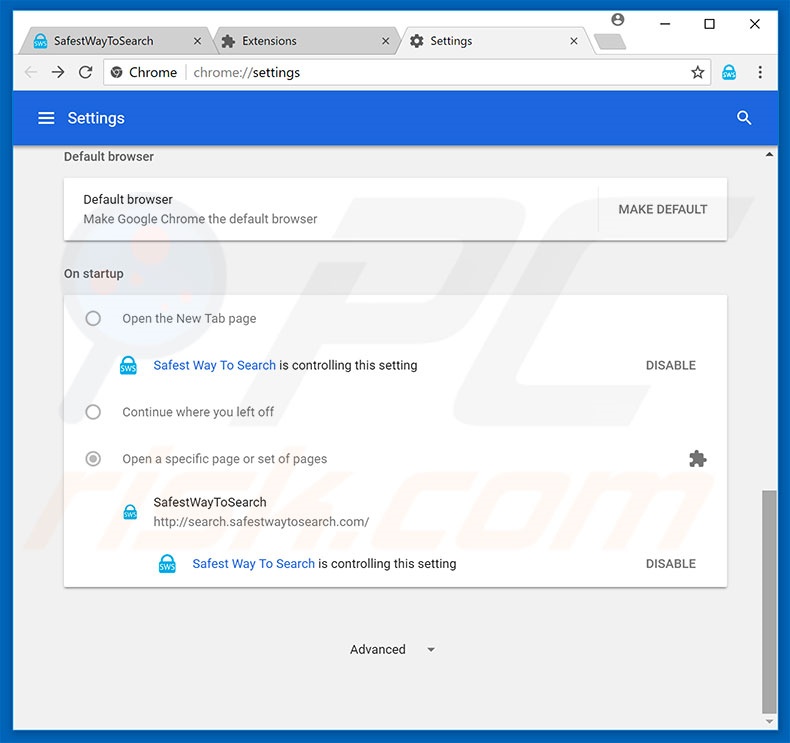
Task: Click the Safest Way To Search extension toolbar icon
Action: point(729,73)
